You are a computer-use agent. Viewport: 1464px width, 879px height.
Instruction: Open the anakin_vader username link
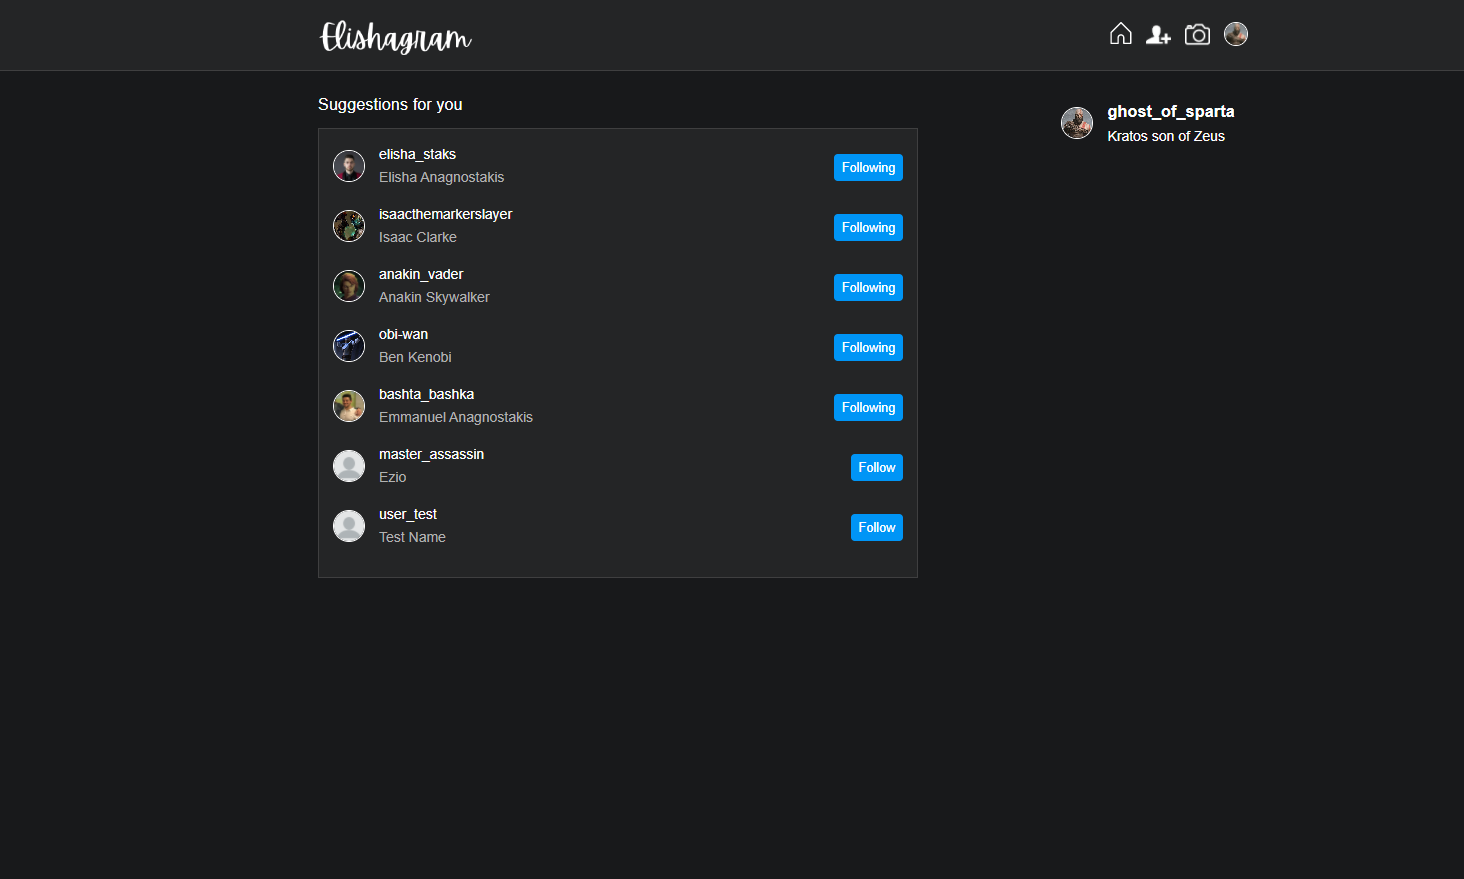tap(421, 274)
